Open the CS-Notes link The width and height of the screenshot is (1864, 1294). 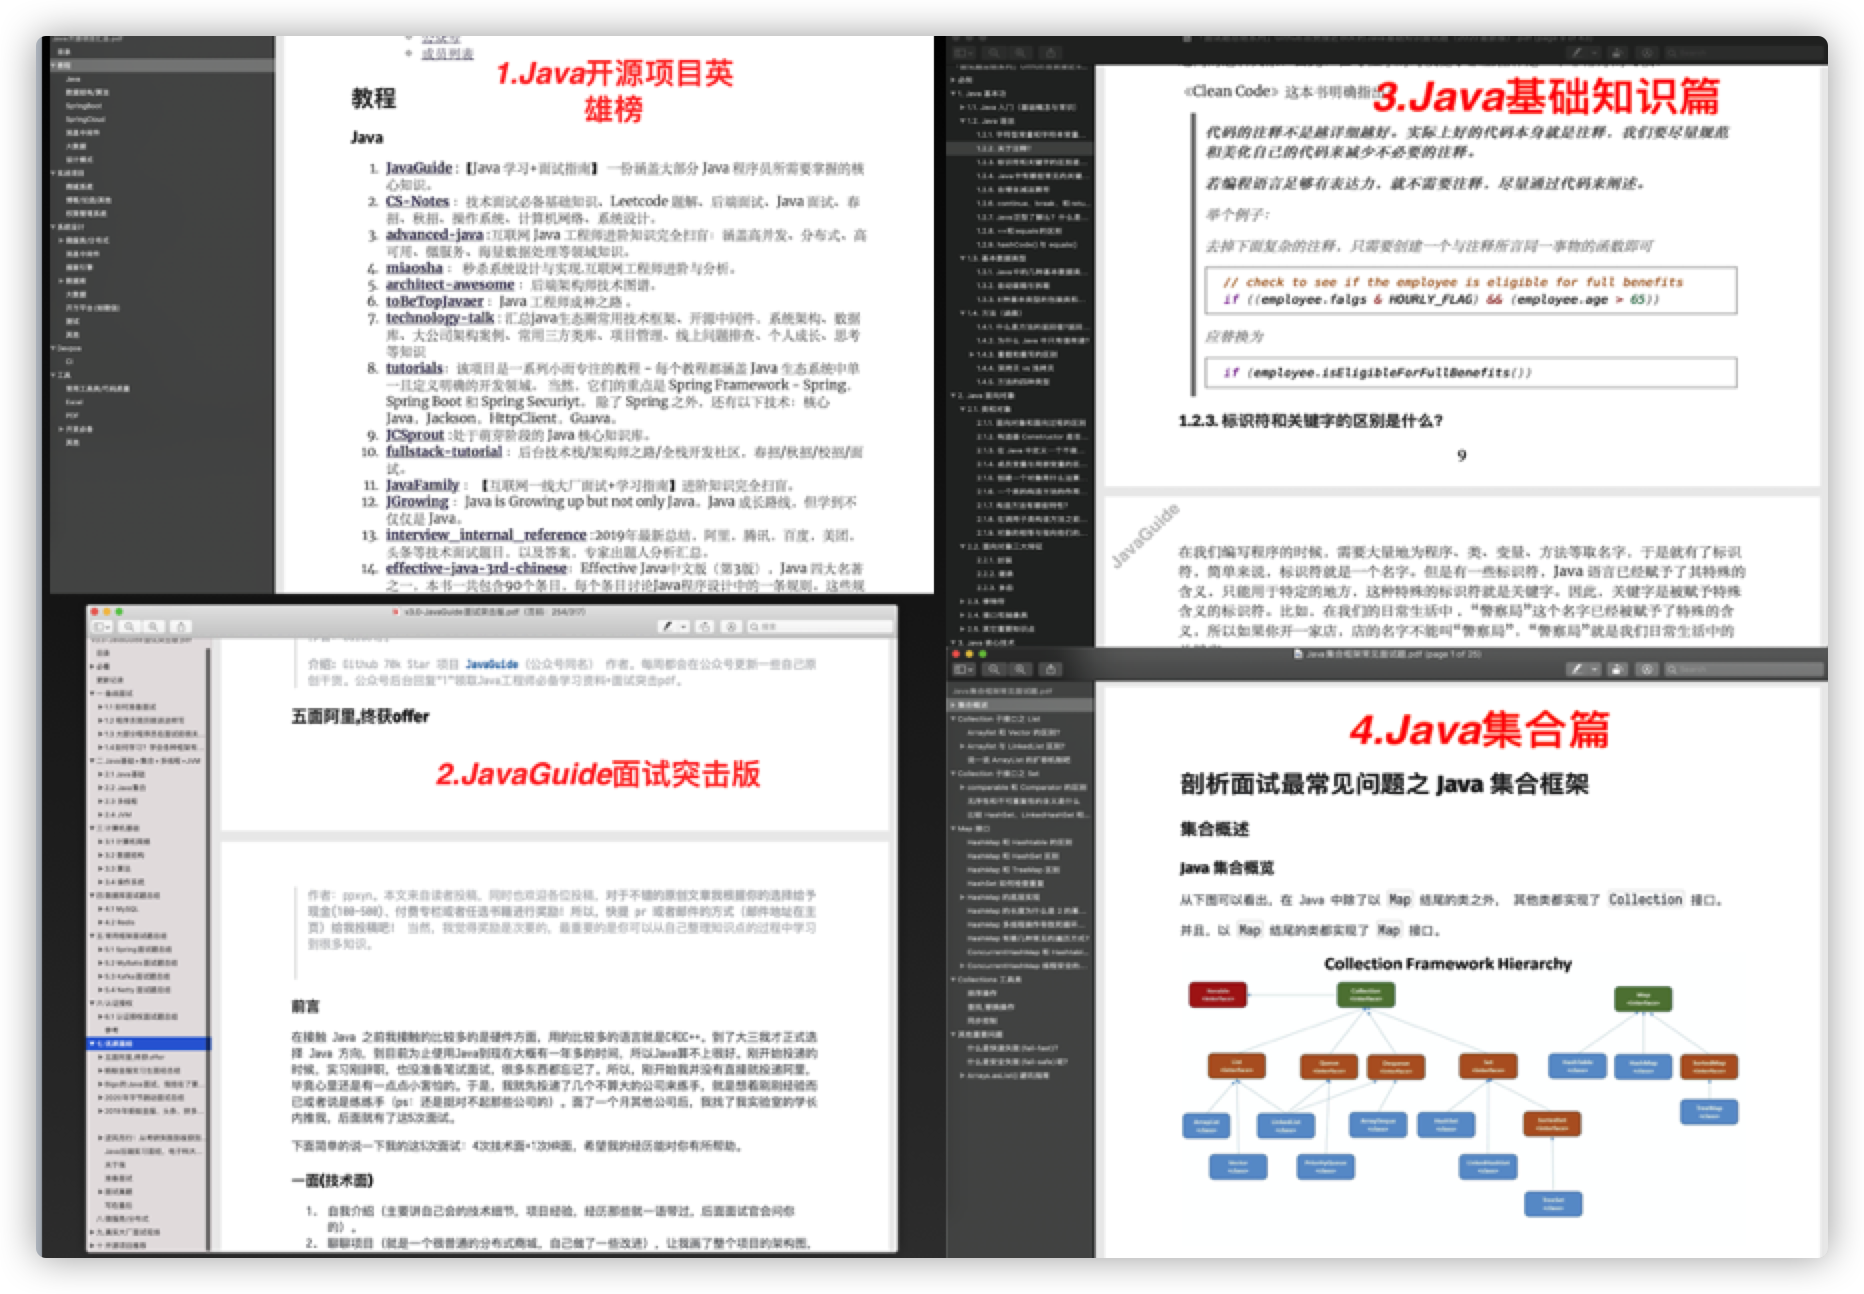417,201
